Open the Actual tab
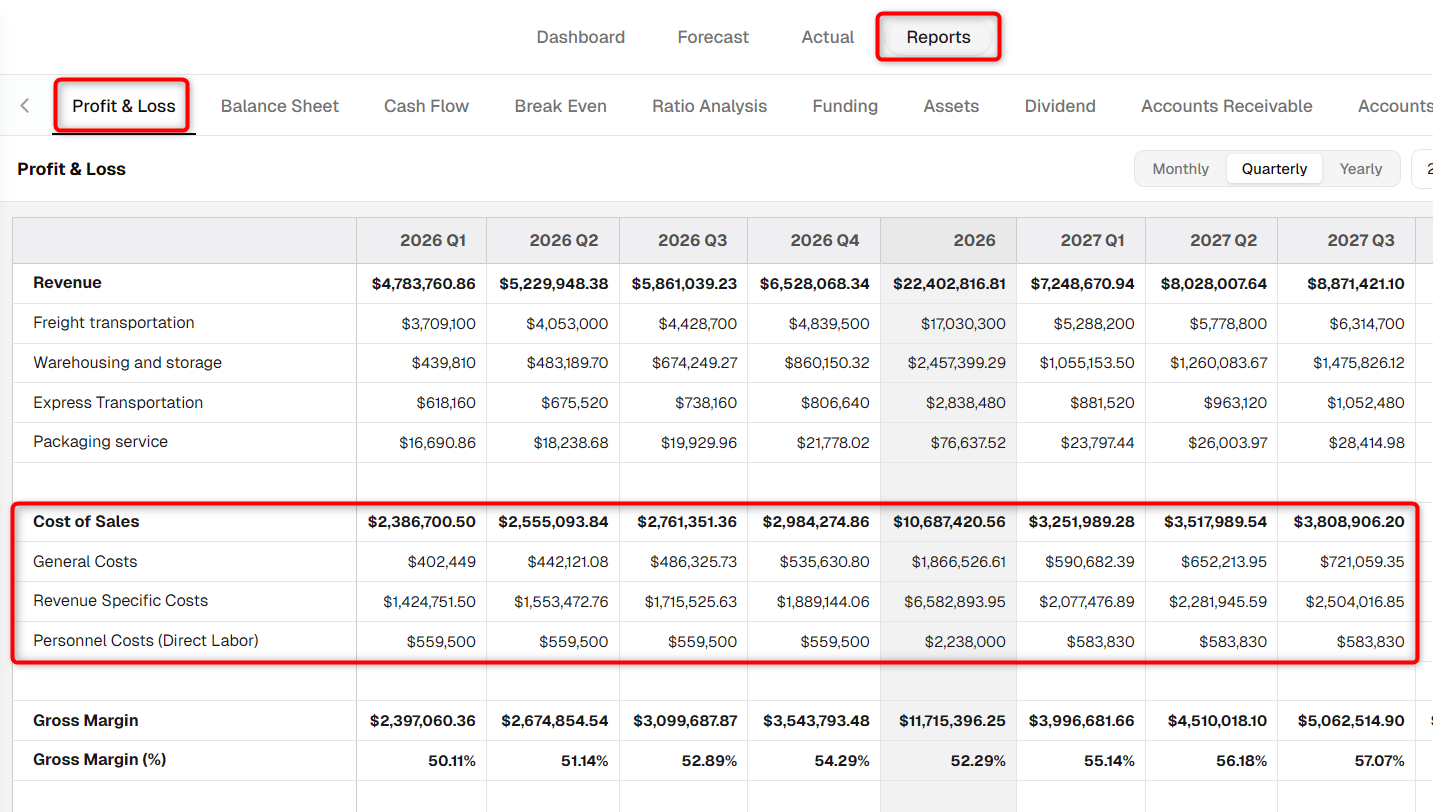The image size is (1433, 812). pyautogui.click(x=828, y=37)
